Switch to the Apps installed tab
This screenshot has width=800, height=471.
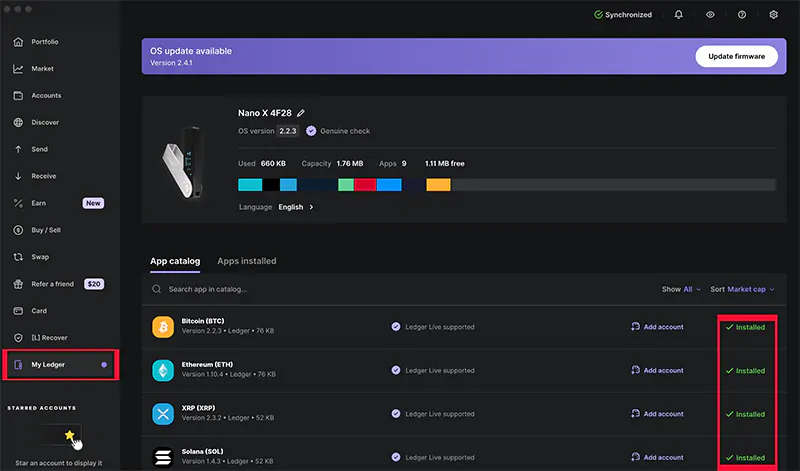click(246, 261)
